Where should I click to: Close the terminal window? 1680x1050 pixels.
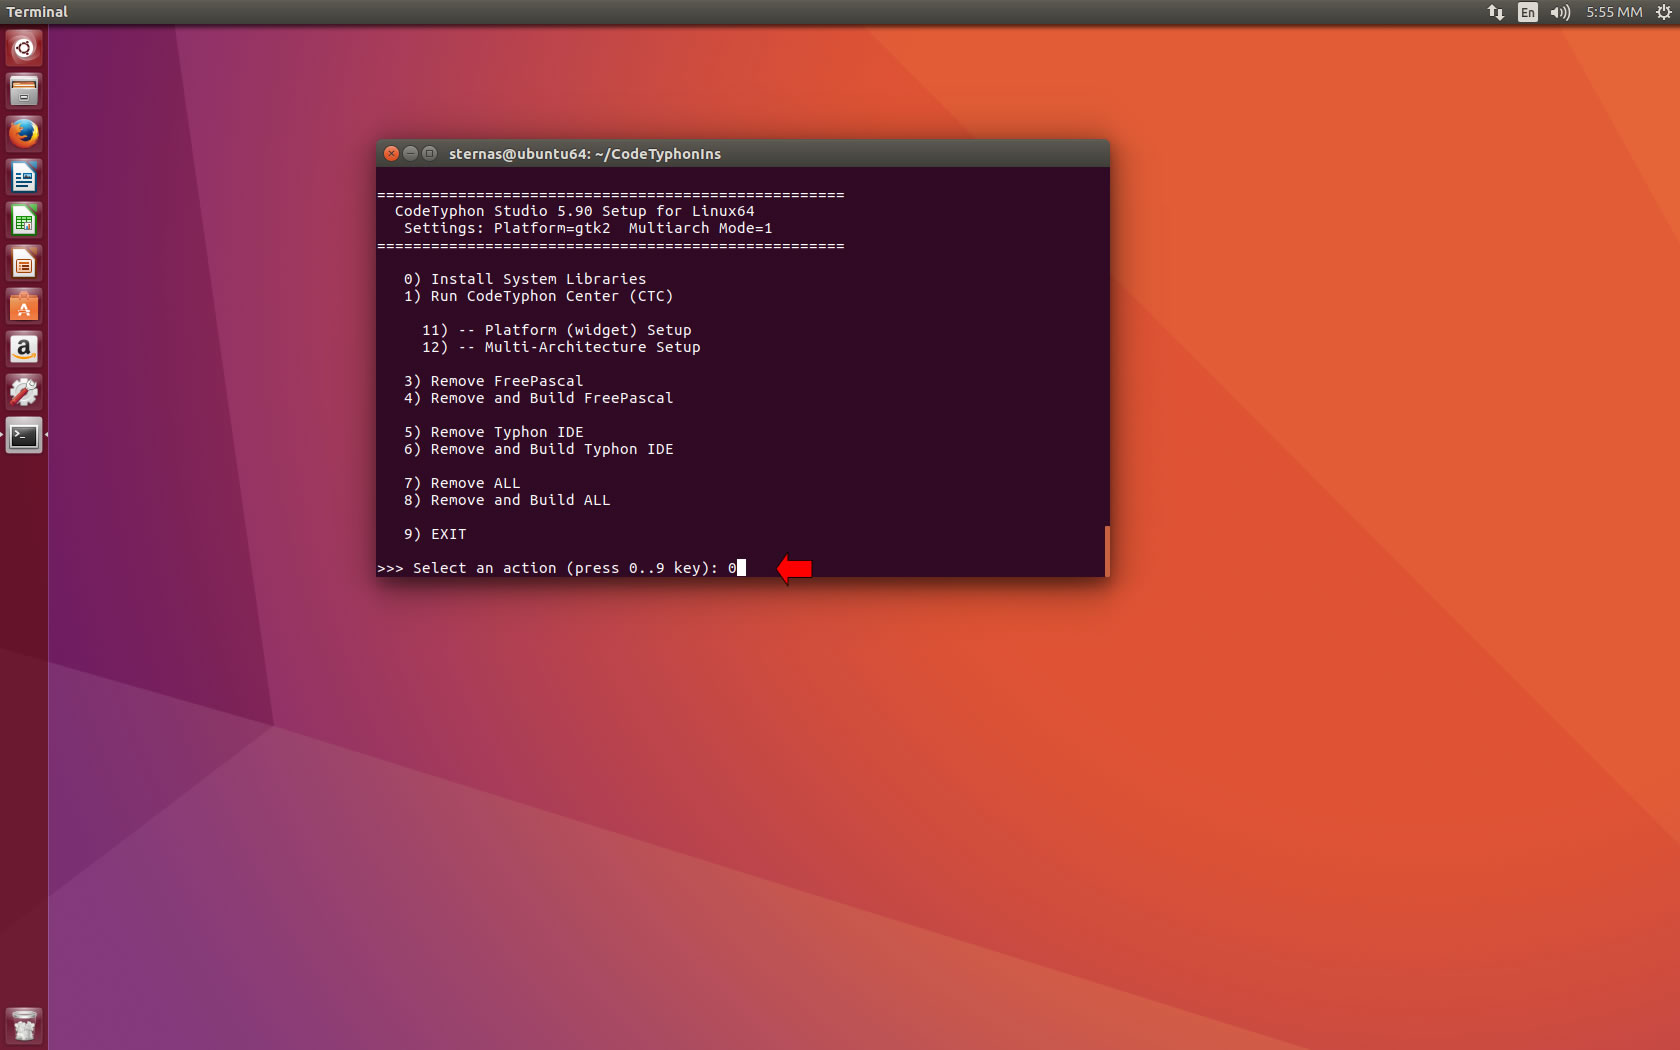[x=392, y=153]
